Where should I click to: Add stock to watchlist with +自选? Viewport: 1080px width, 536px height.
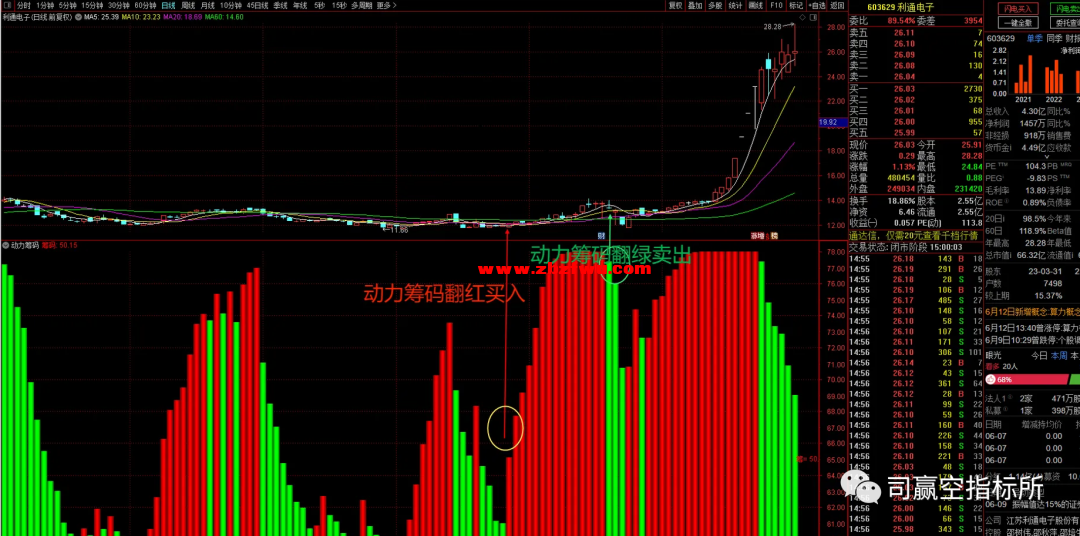click(817, 5)
